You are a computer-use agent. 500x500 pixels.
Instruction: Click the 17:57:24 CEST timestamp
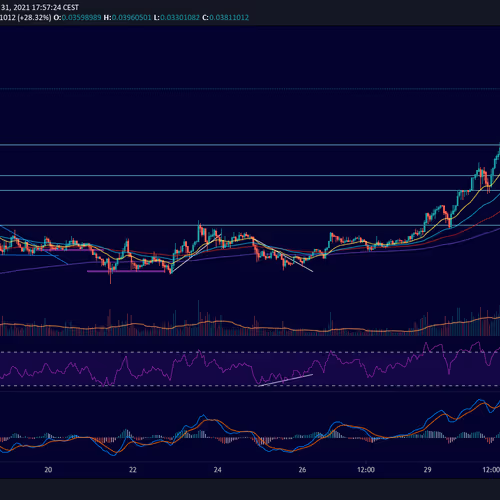(x=55, y=7)
